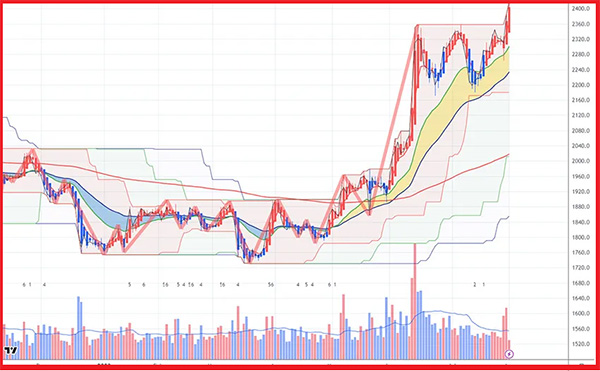Click the 2240.0 price axis label
The height and width of the screenshot is (371, 600).
[x=580, y=70]
